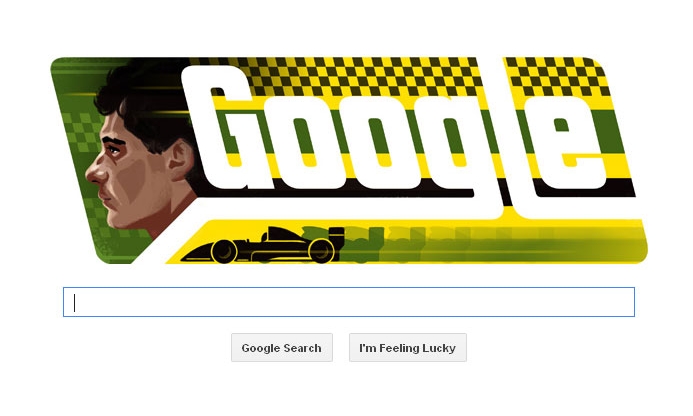
Task: Click the driver's eye in the portrait
Action: pos(114,150)
